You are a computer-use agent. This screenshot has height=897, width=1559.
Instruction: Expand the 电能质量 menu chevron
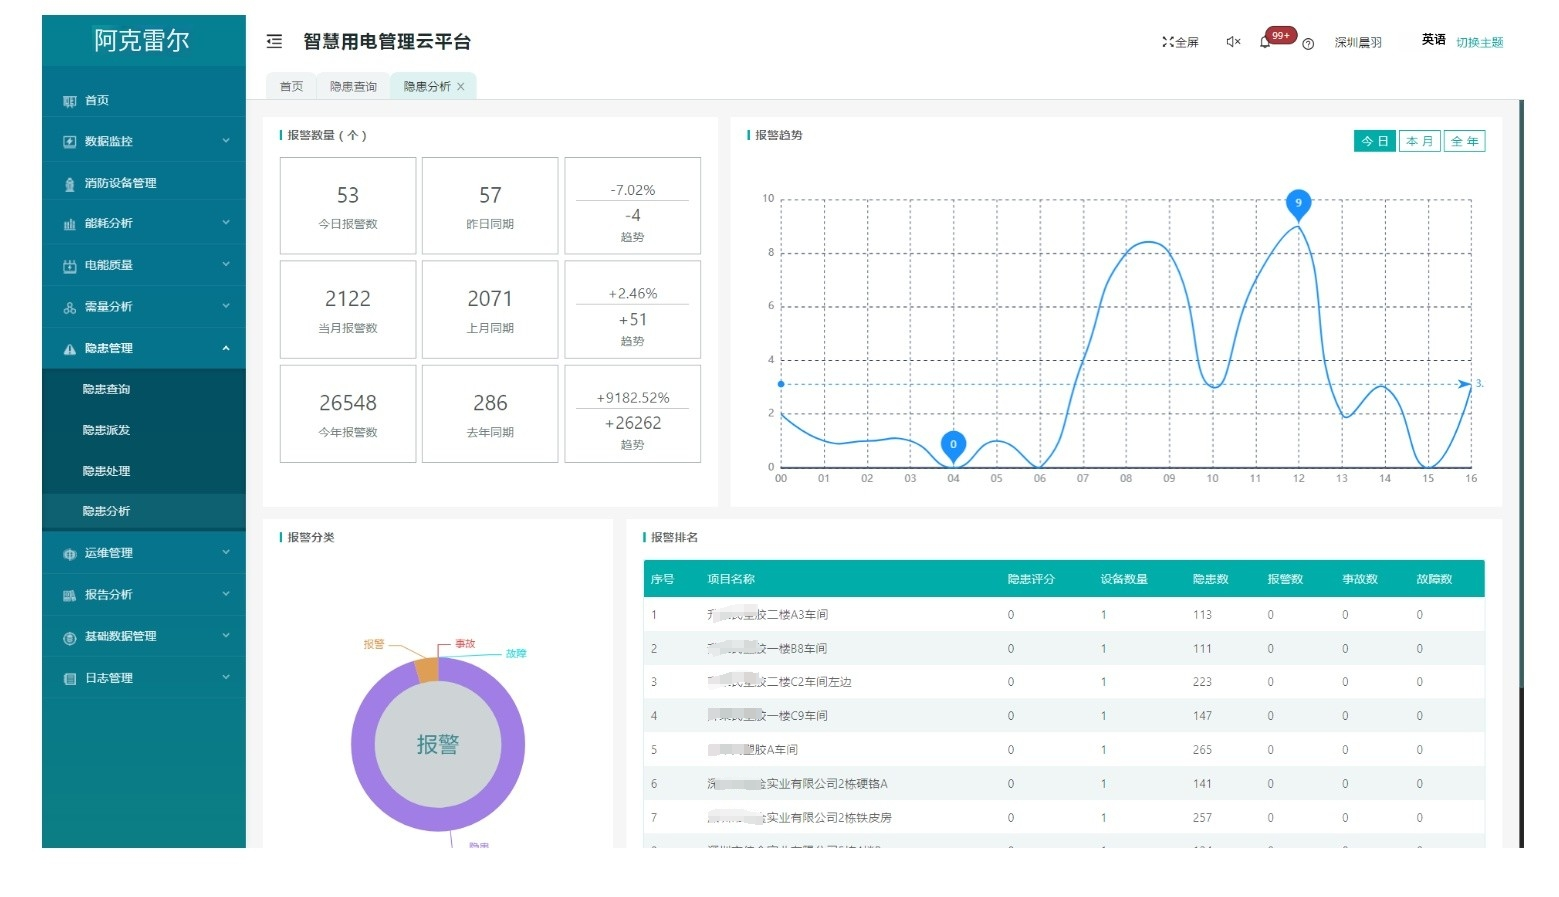click(x=226, y=265)
